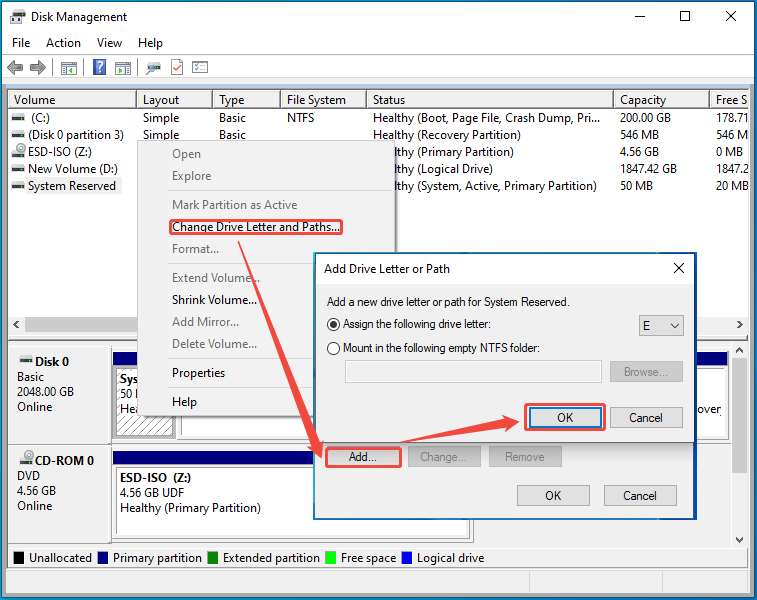Select 'Mount in the following empty NTFS folder'
This screenshot has width=757, height=600.
click(x=334, y=348)
